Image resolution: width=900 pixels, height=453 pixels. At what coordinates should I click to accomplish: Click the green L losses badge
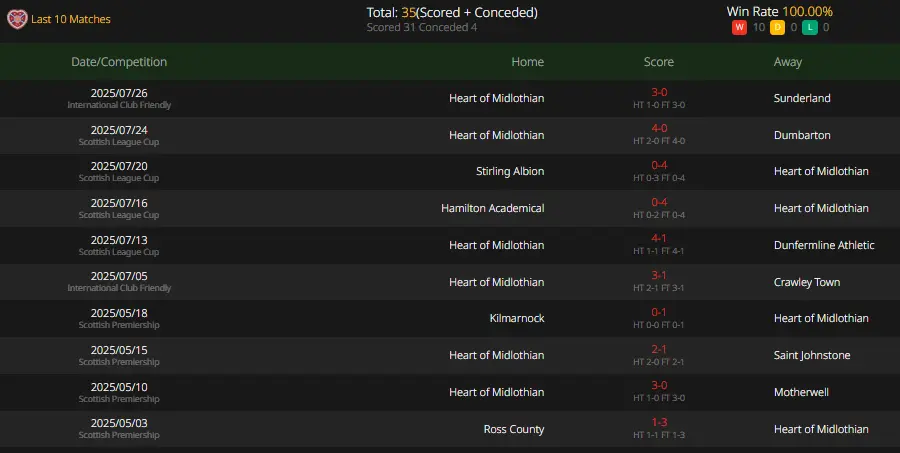tap(809, 27)
